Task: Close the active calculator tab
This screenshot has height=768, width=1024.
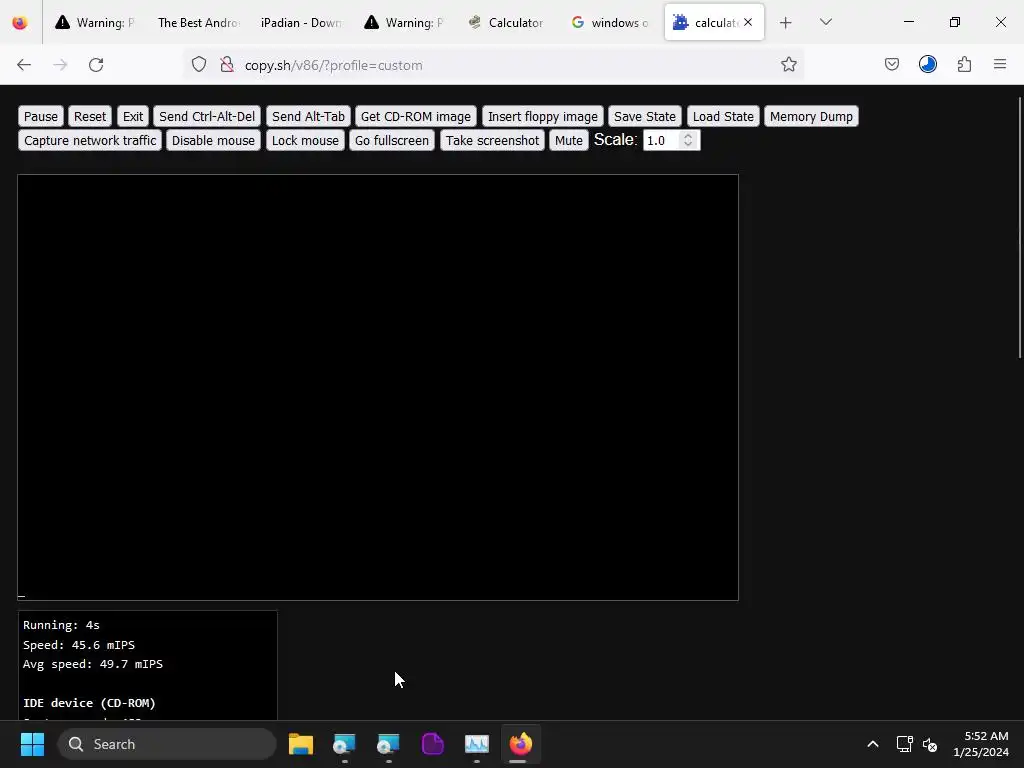Action: (748, 22)
